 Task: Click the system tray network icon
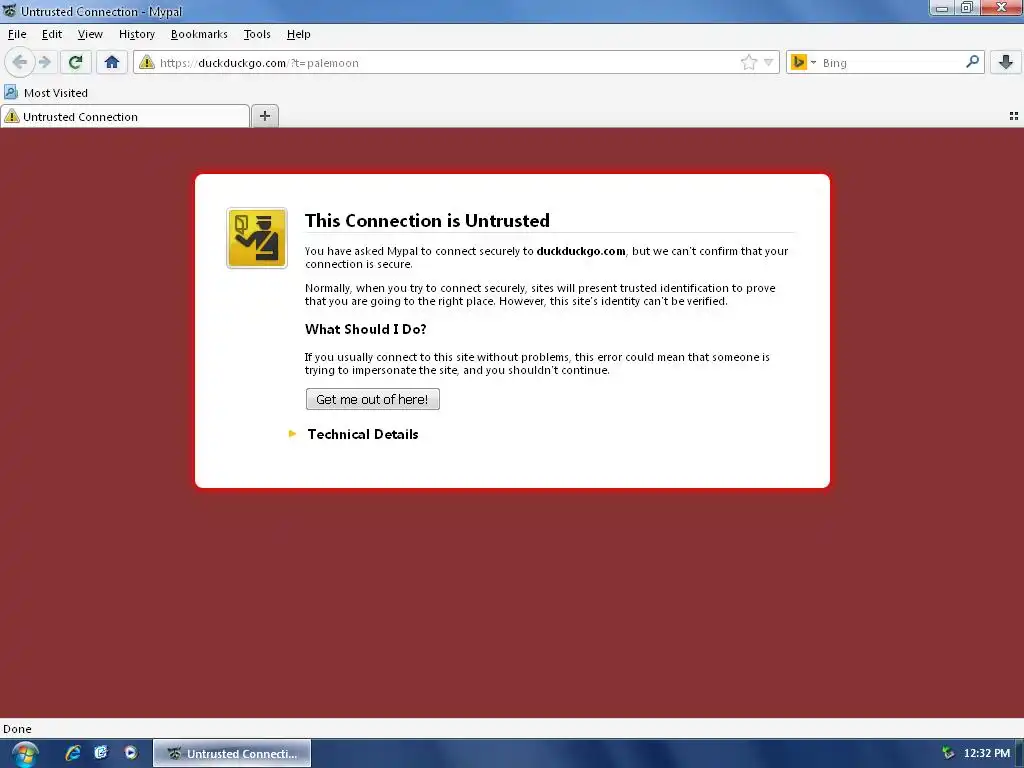pyautogui.click(x=948, y=754)
